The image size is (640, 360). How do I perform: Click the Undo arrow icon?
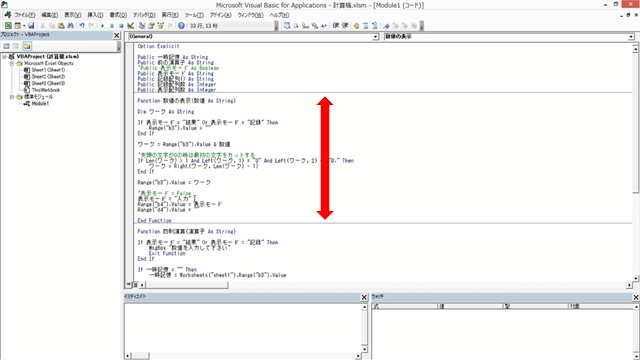pyautogui.click(x=82, y=25)
